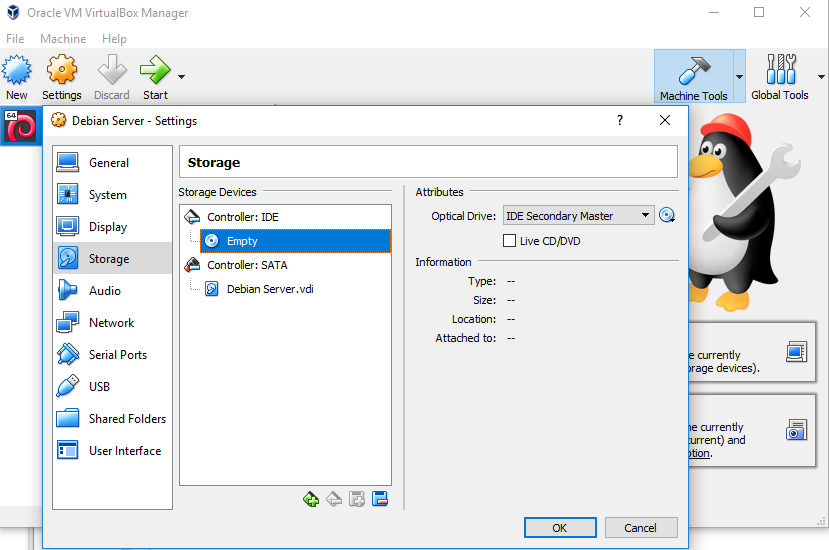The height and width of the screenshot is (550, 829).
Task: Click the Details tool icon in background window
Action: point(796,352)
